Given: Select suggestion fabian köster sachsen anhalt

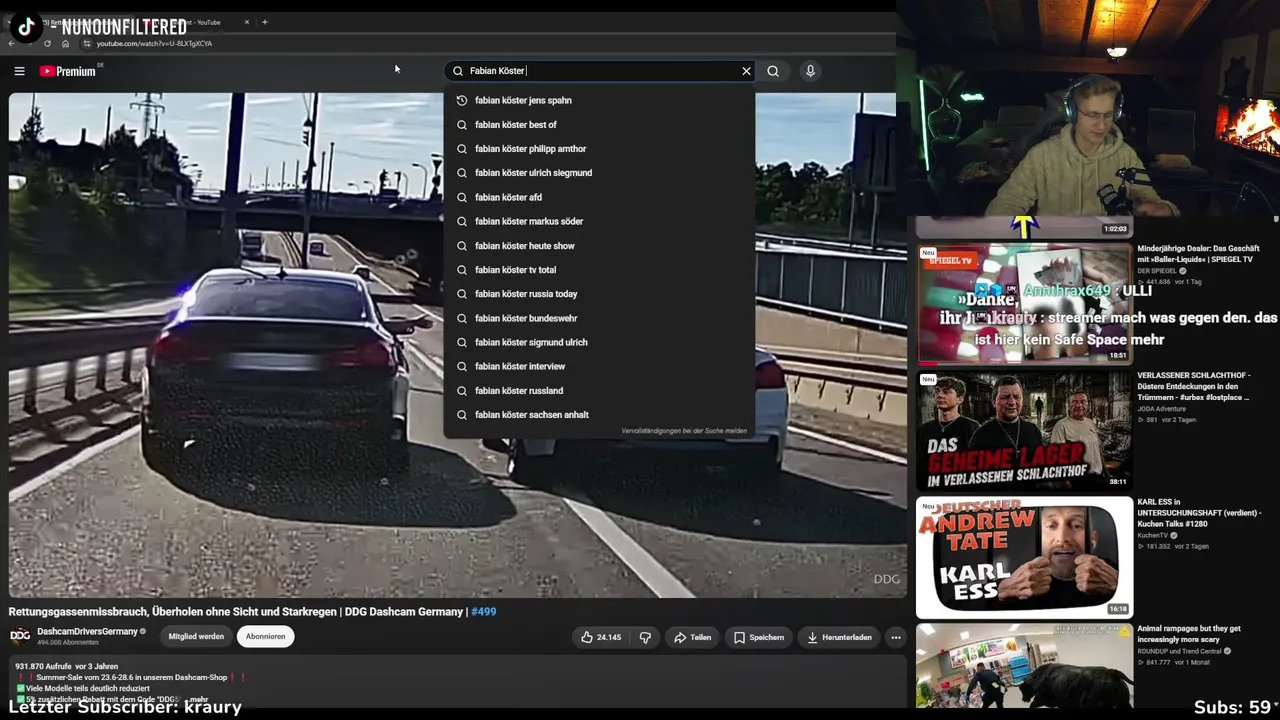Looking at the screenshot, I should pyautogui.click(x=600, y=415).
